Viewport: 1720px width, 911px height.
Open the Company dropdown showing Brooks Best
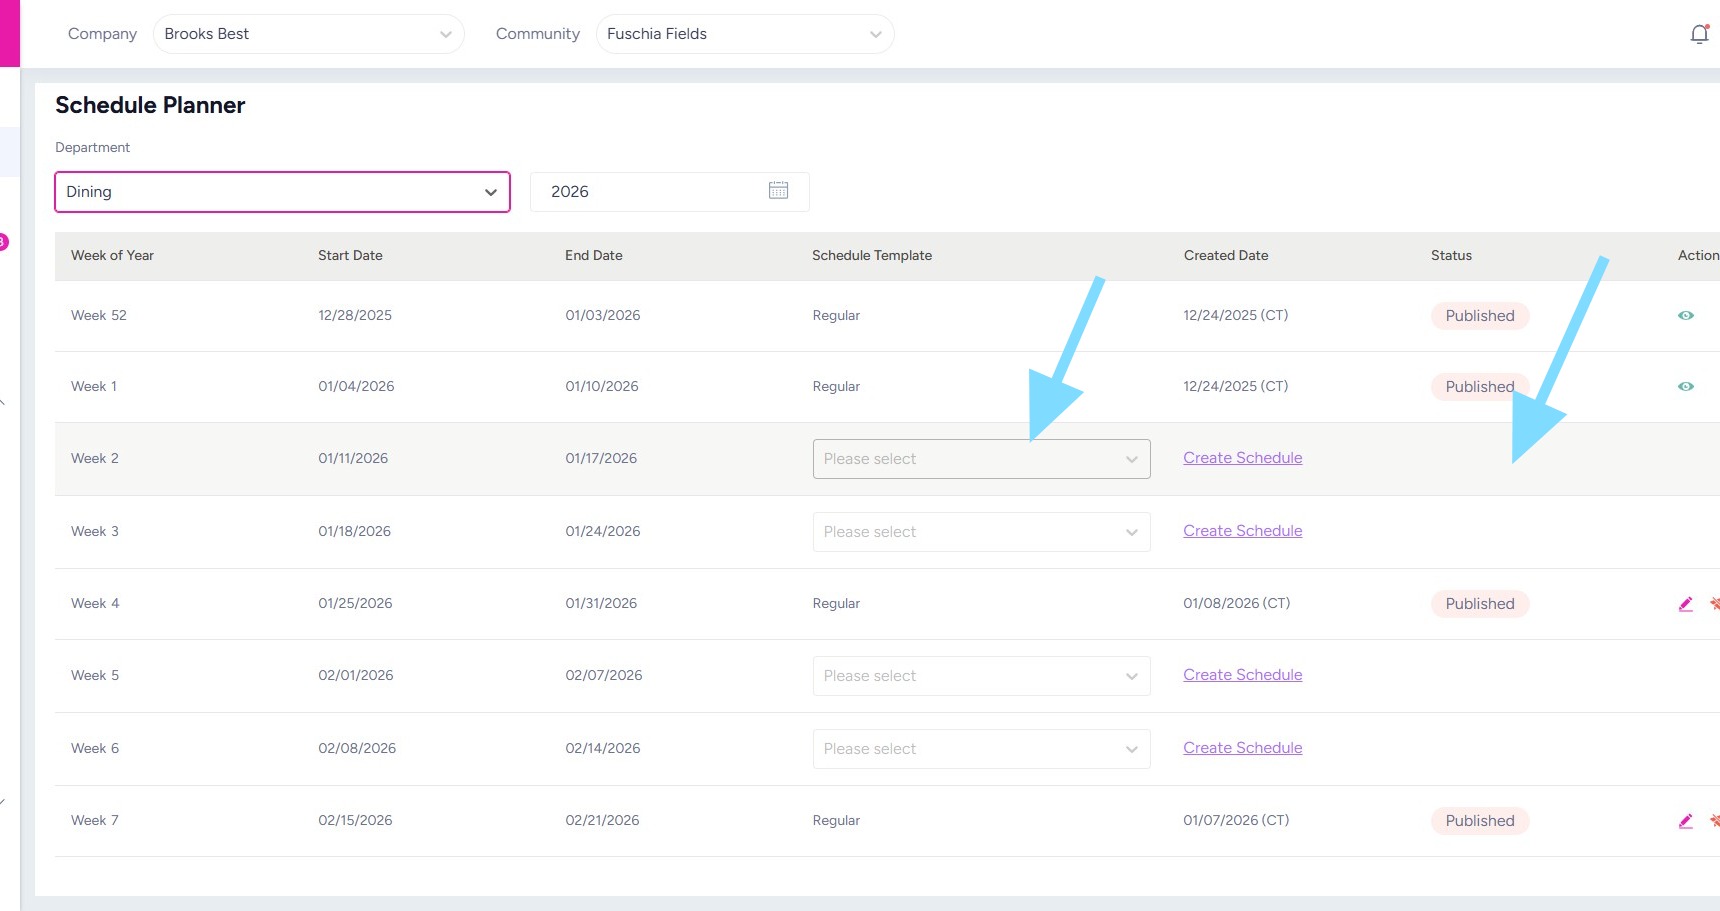(308, 34)
